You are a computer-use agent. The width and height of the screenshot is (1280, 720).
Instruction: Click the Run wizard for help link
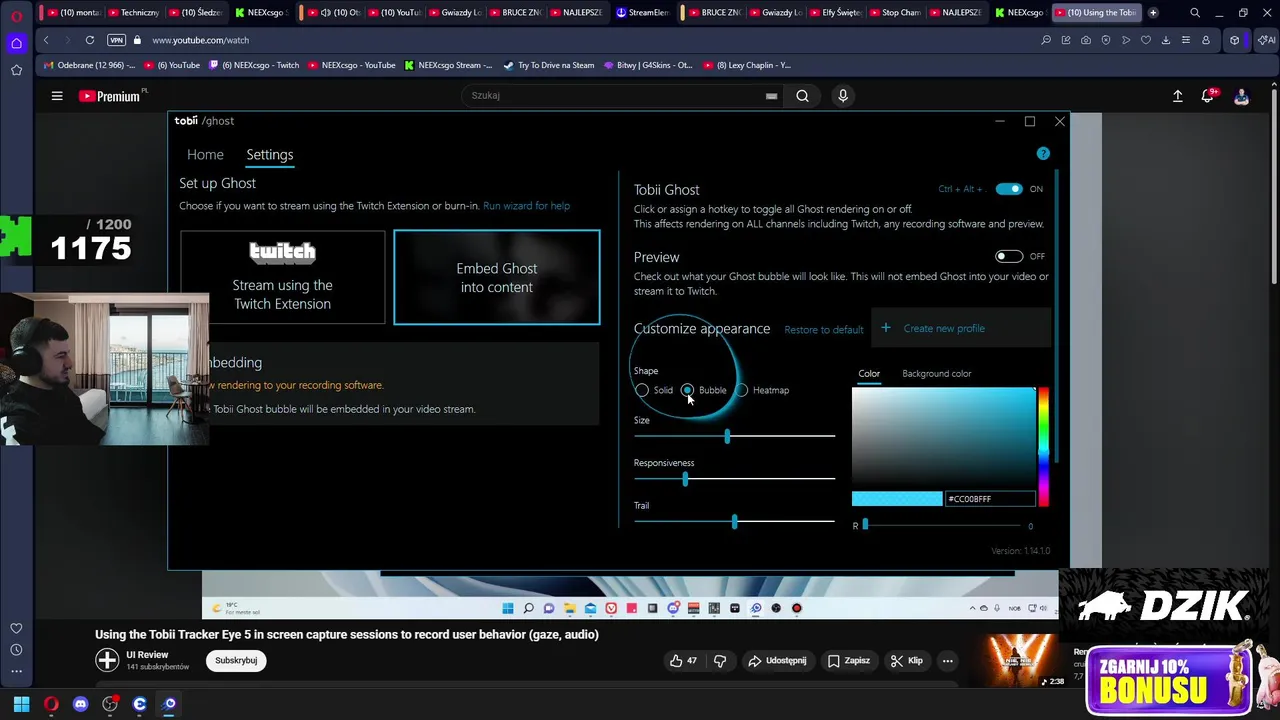526,206
